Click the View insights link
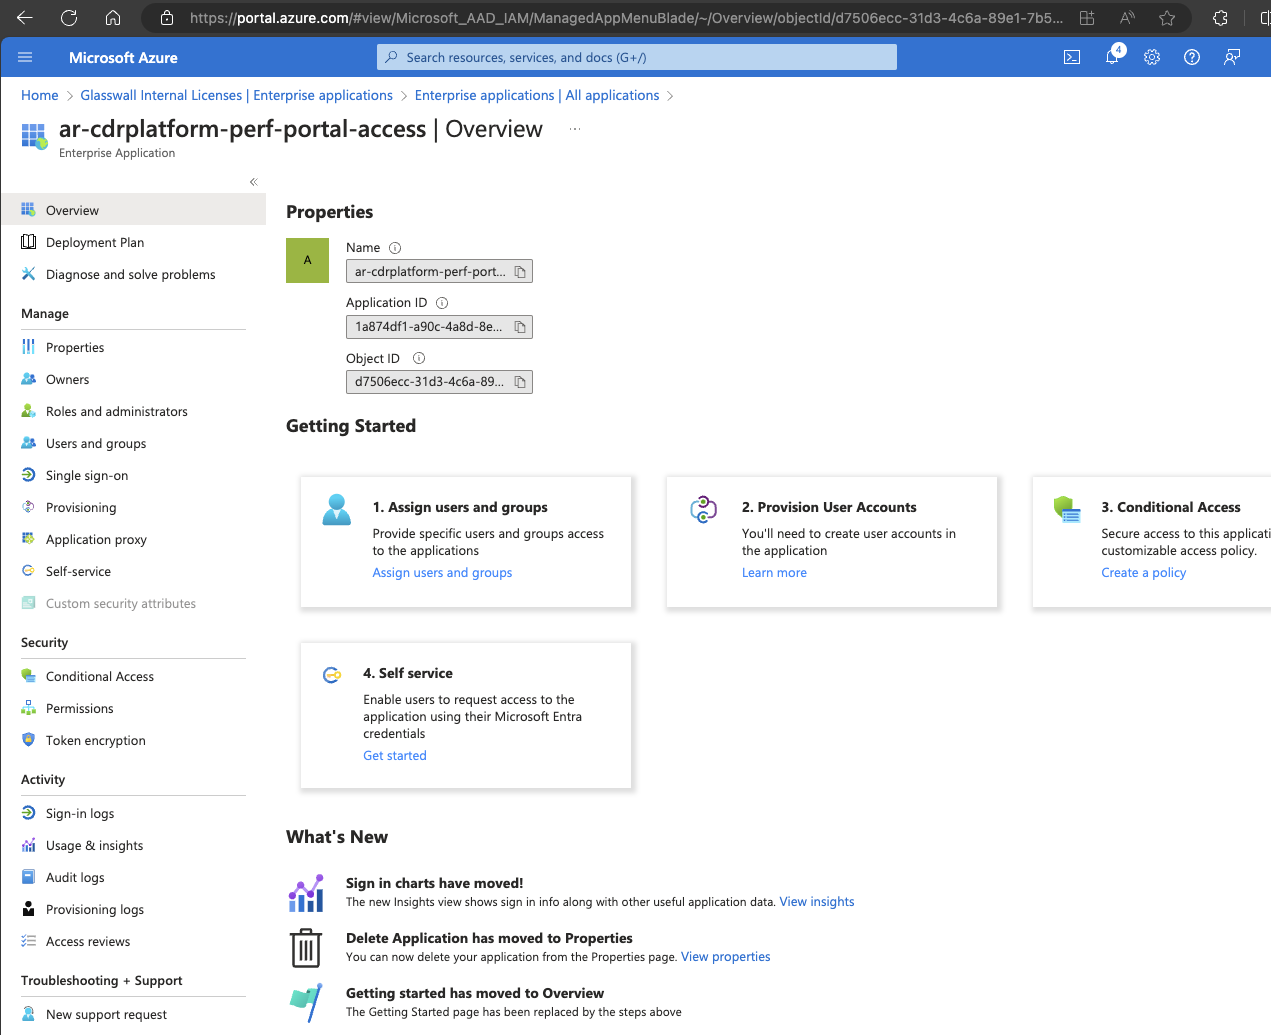Viewport: 1271px width, 1035px height. point(816,902)
